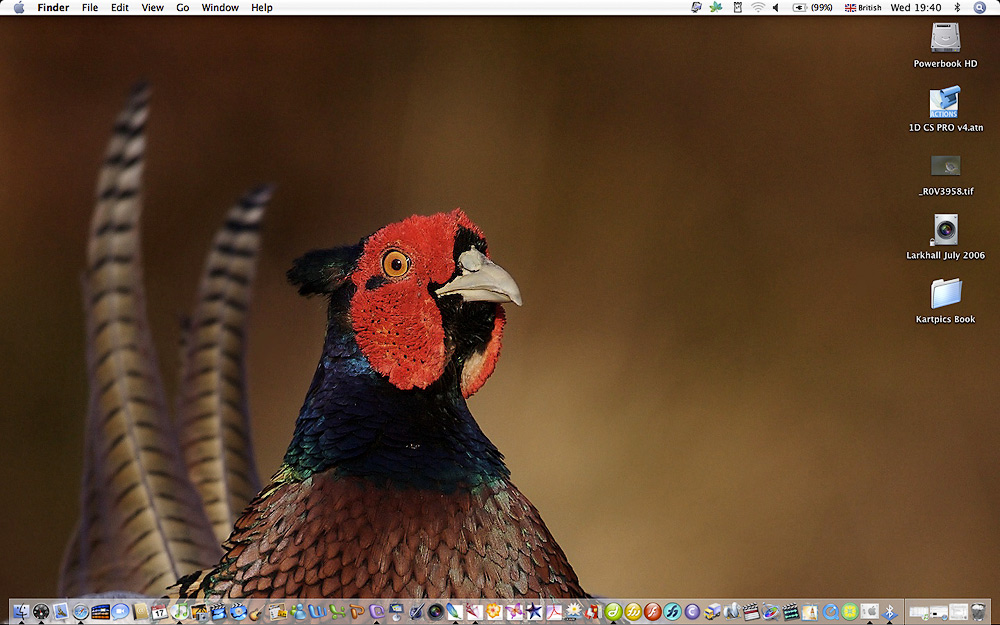Launch Fireworks yellow icon in Dock
Viewport: 1000px width, 625px height.
pyautogui.click(x=633, y=612)
